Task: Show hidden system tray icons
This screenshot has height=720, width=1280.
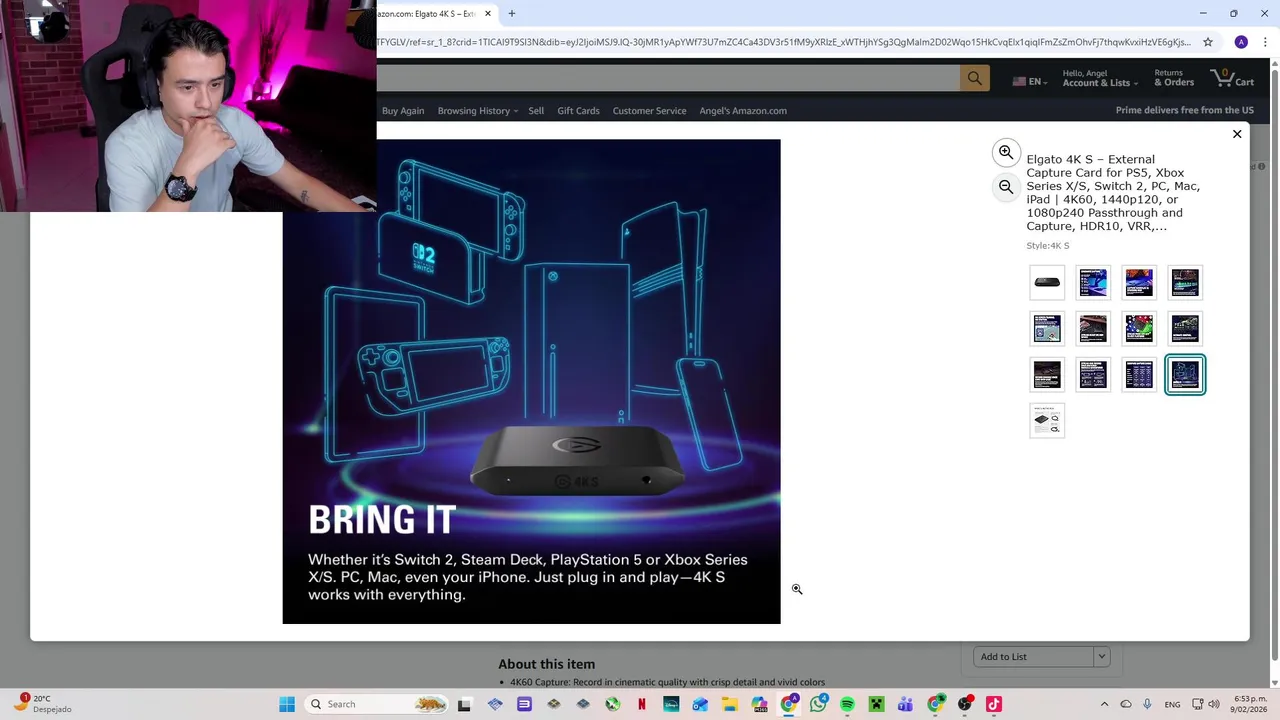Action: coord(1104,704)
